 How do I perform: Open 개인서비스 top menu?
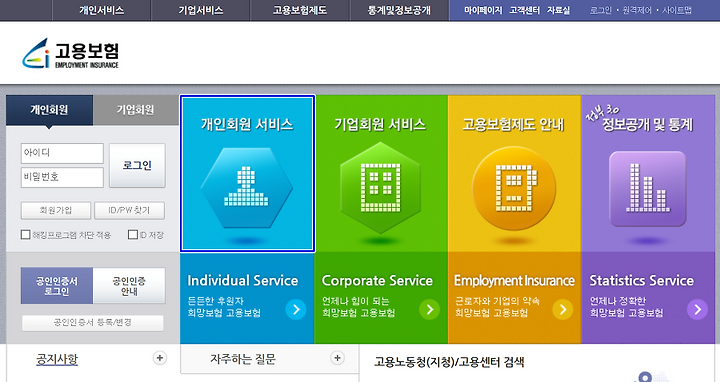click(101, 10)
